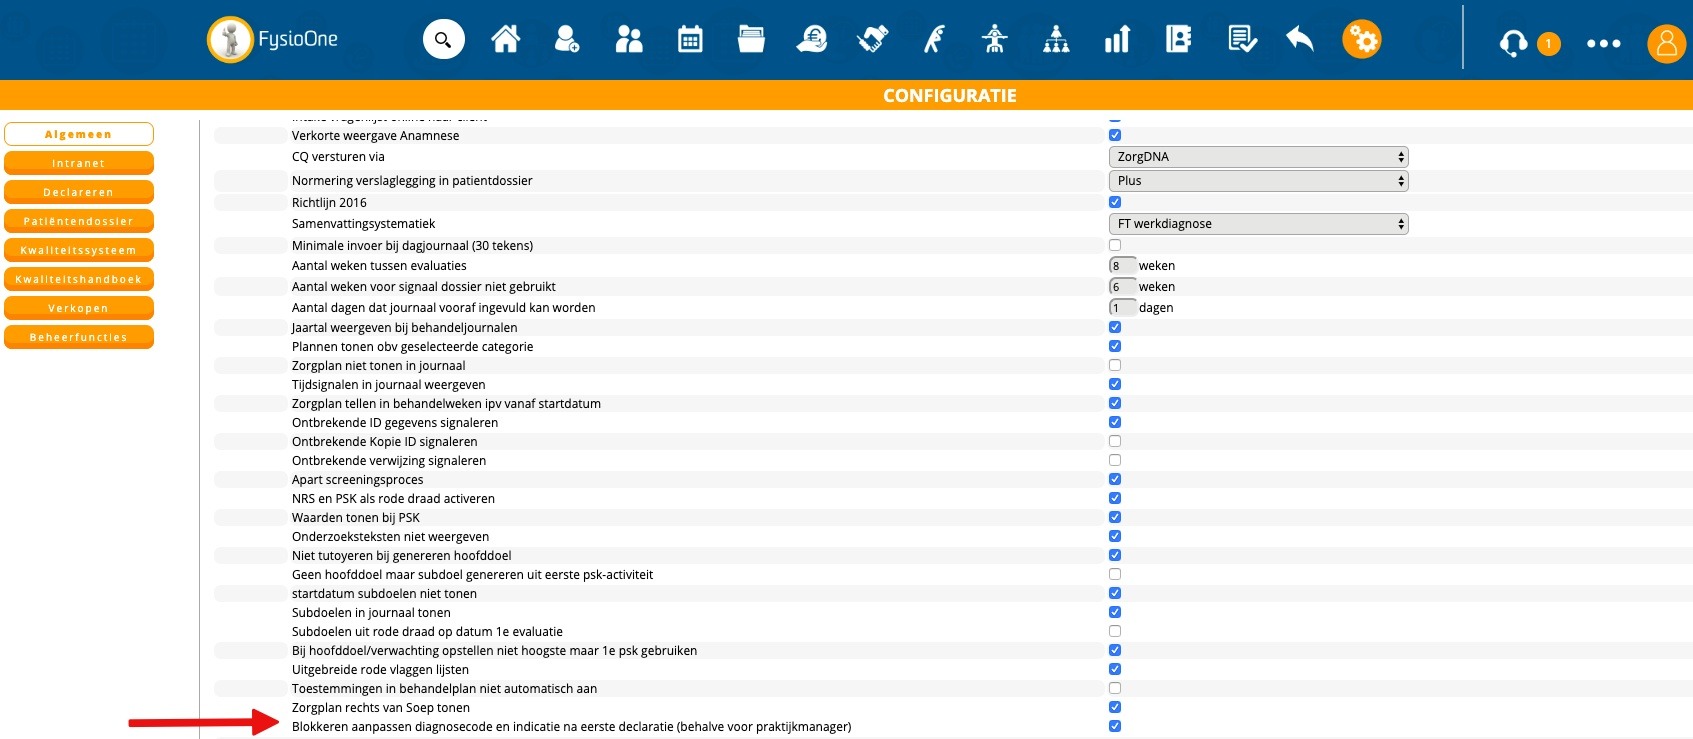
Task: Go to the home icon
Action: [505, 40]
